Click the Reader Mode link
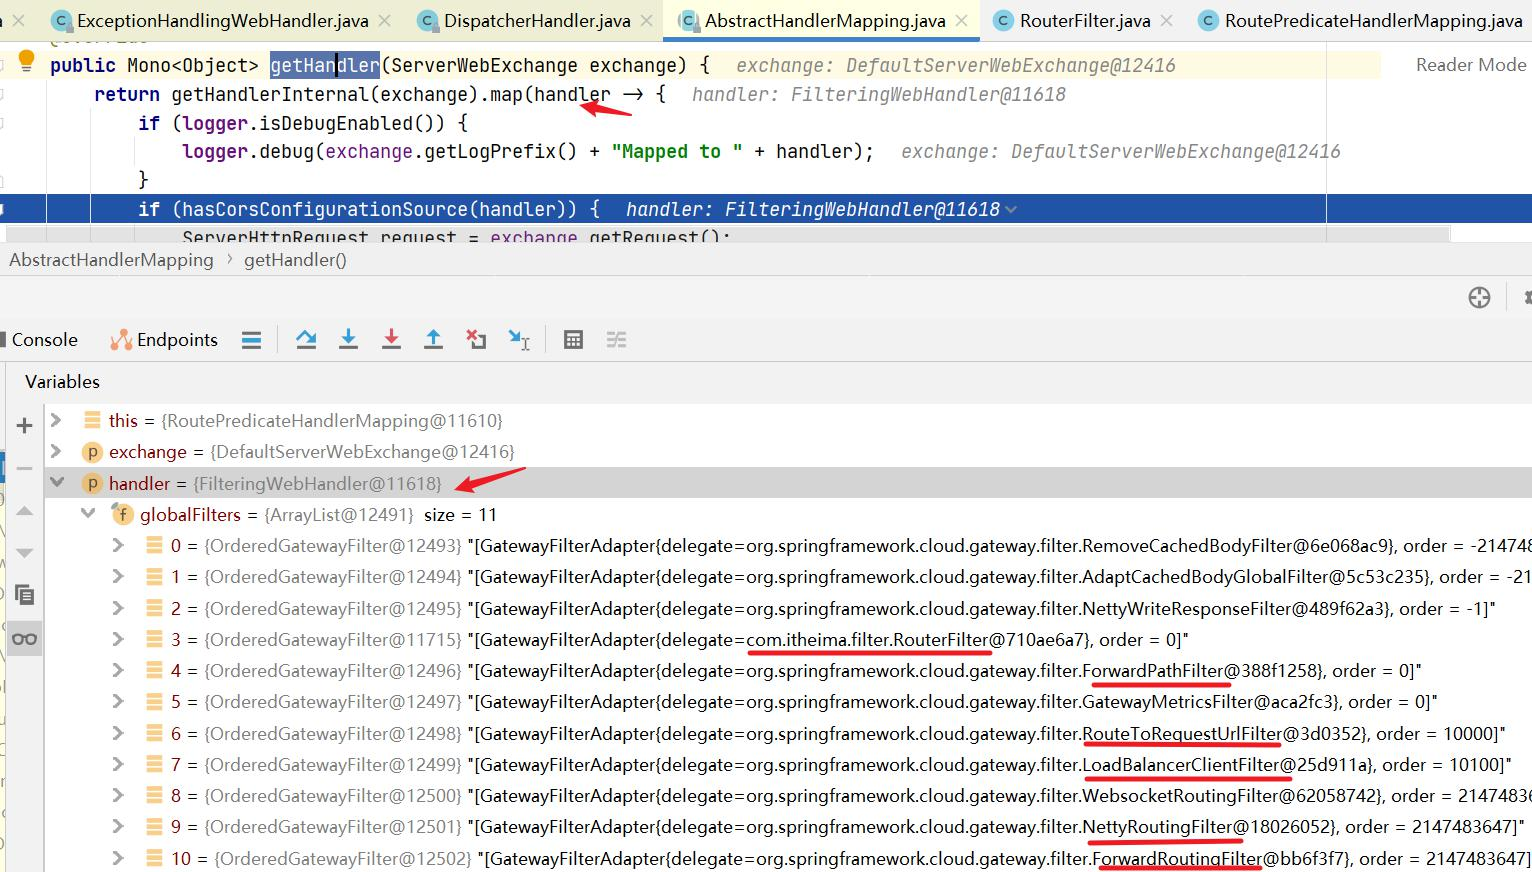 tap(1470, 65)
